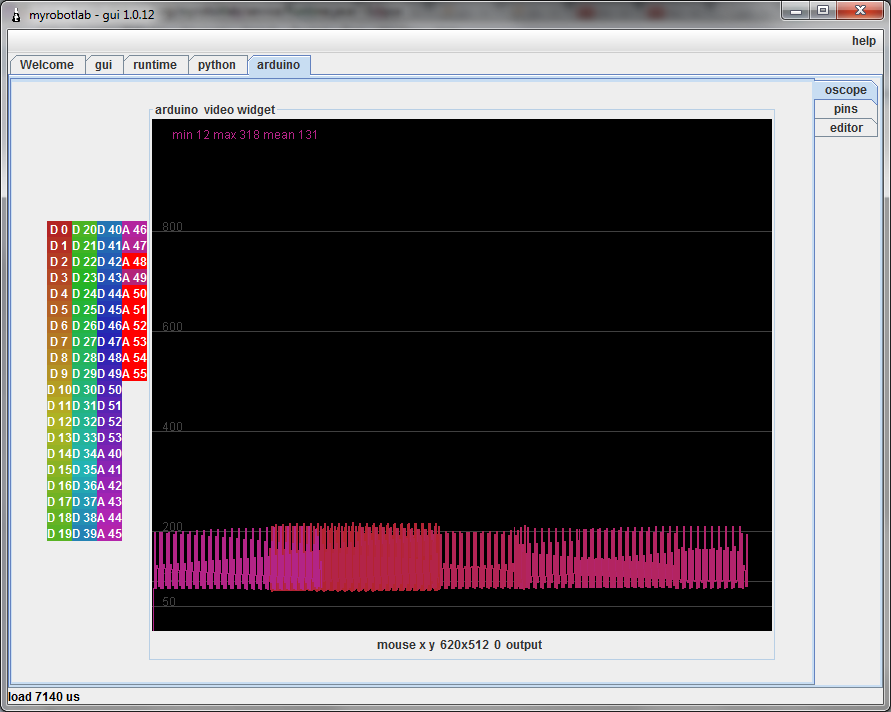Toggle analog pin A 45 trace
The image size is (891, 712).
tap(109, 534)
